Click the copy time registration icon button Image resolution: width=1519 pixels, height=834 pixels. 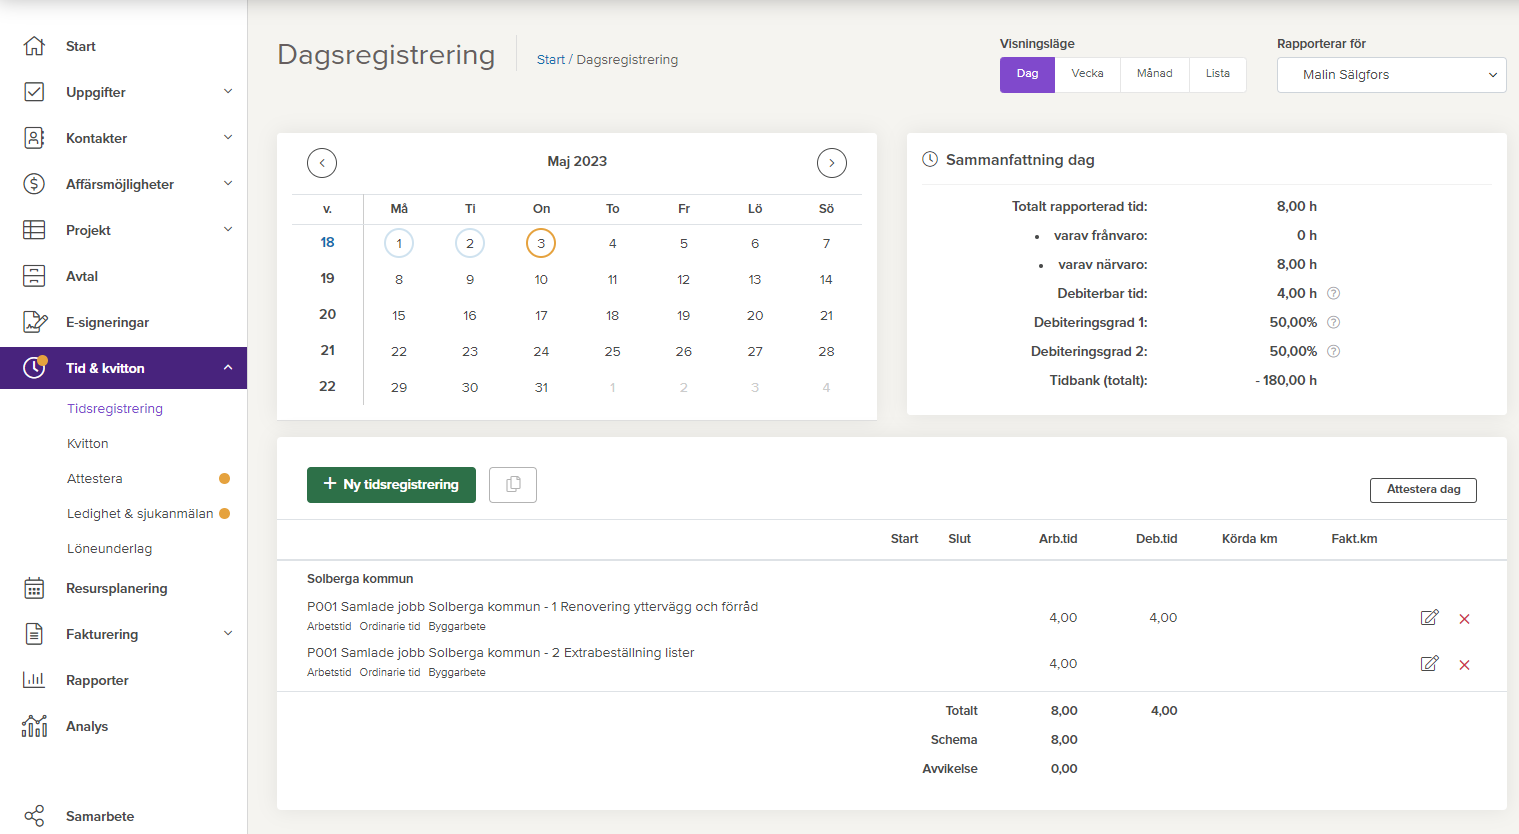coord(513,485)
